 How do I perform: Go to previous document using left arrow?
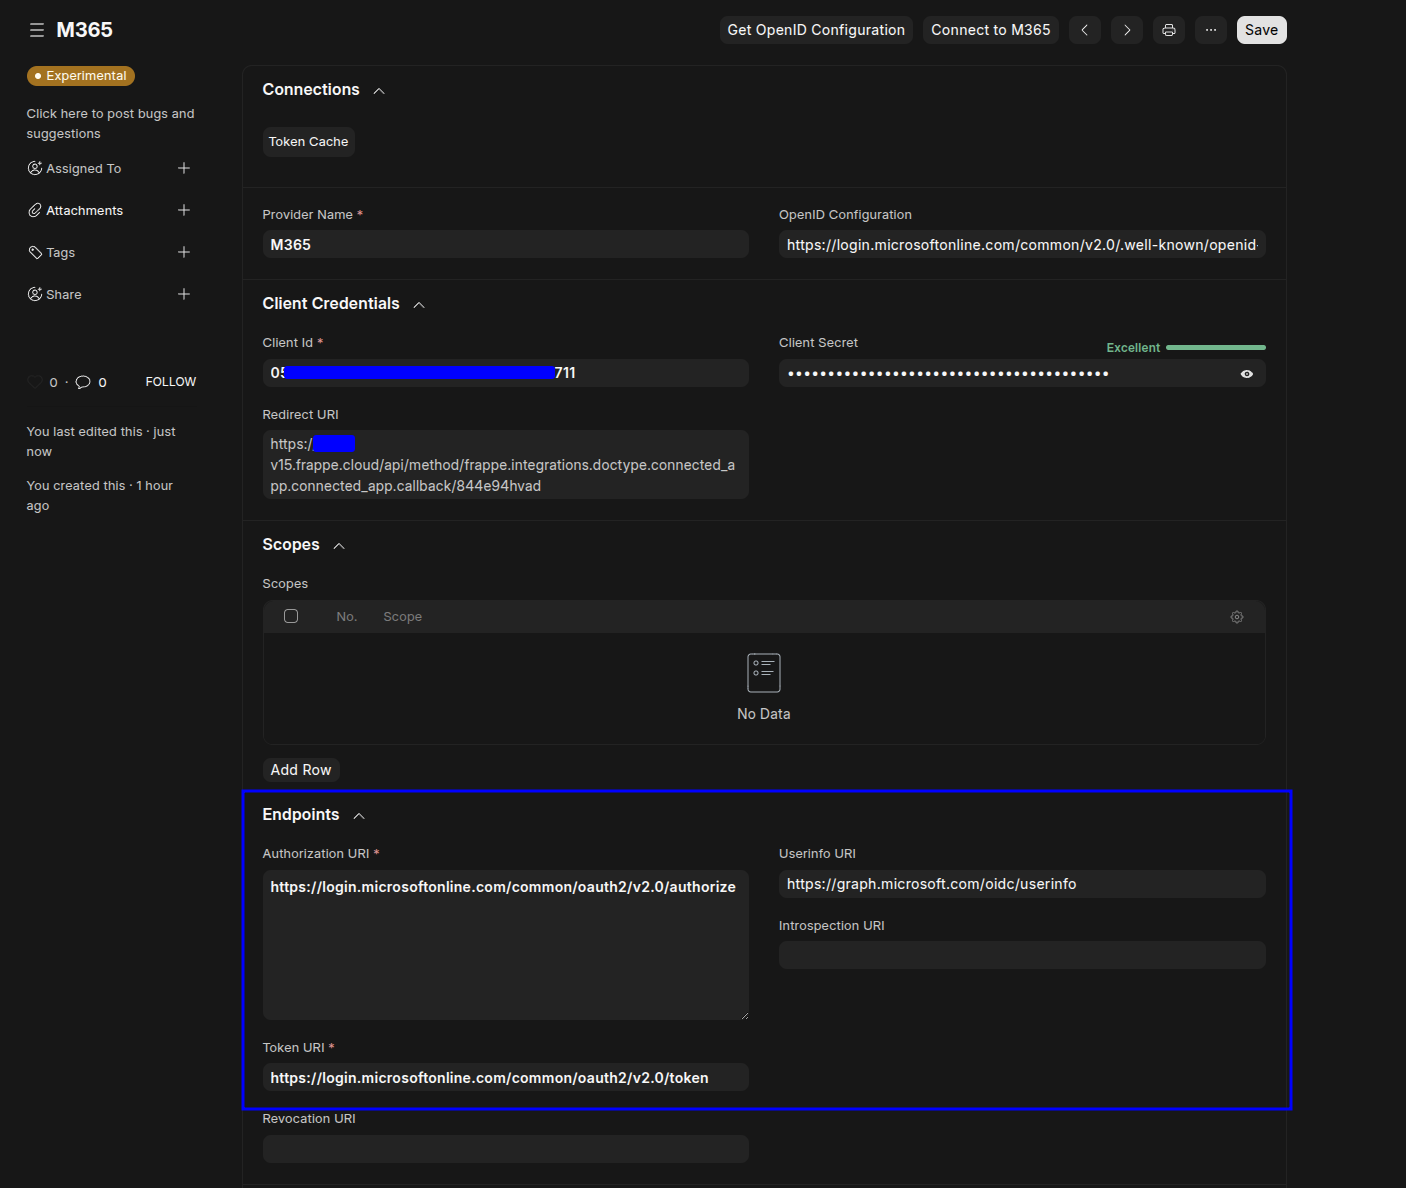[1084, 30]
